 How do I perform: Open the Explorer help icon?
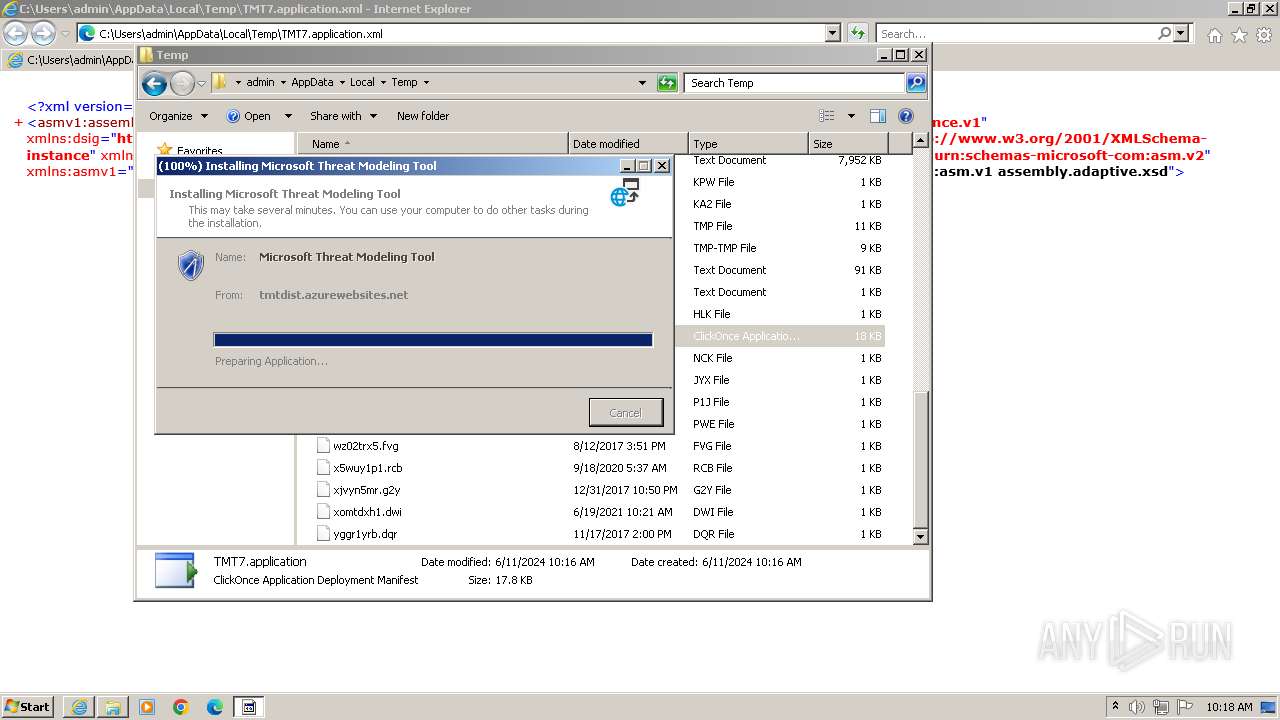click(906, 116)
